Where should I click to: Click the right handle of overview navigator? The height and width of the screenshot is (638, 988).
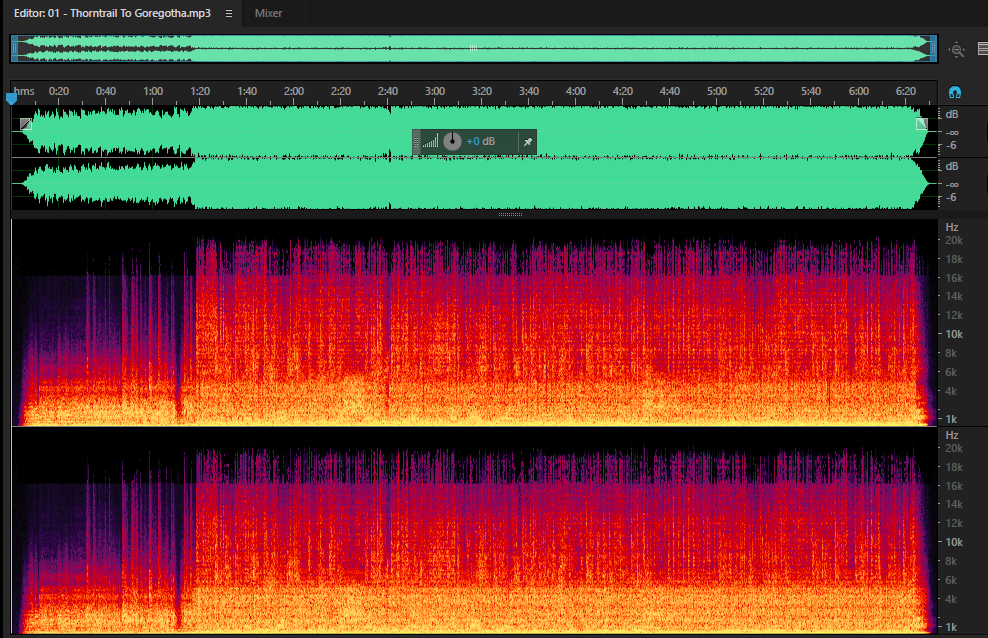point(933,49)
